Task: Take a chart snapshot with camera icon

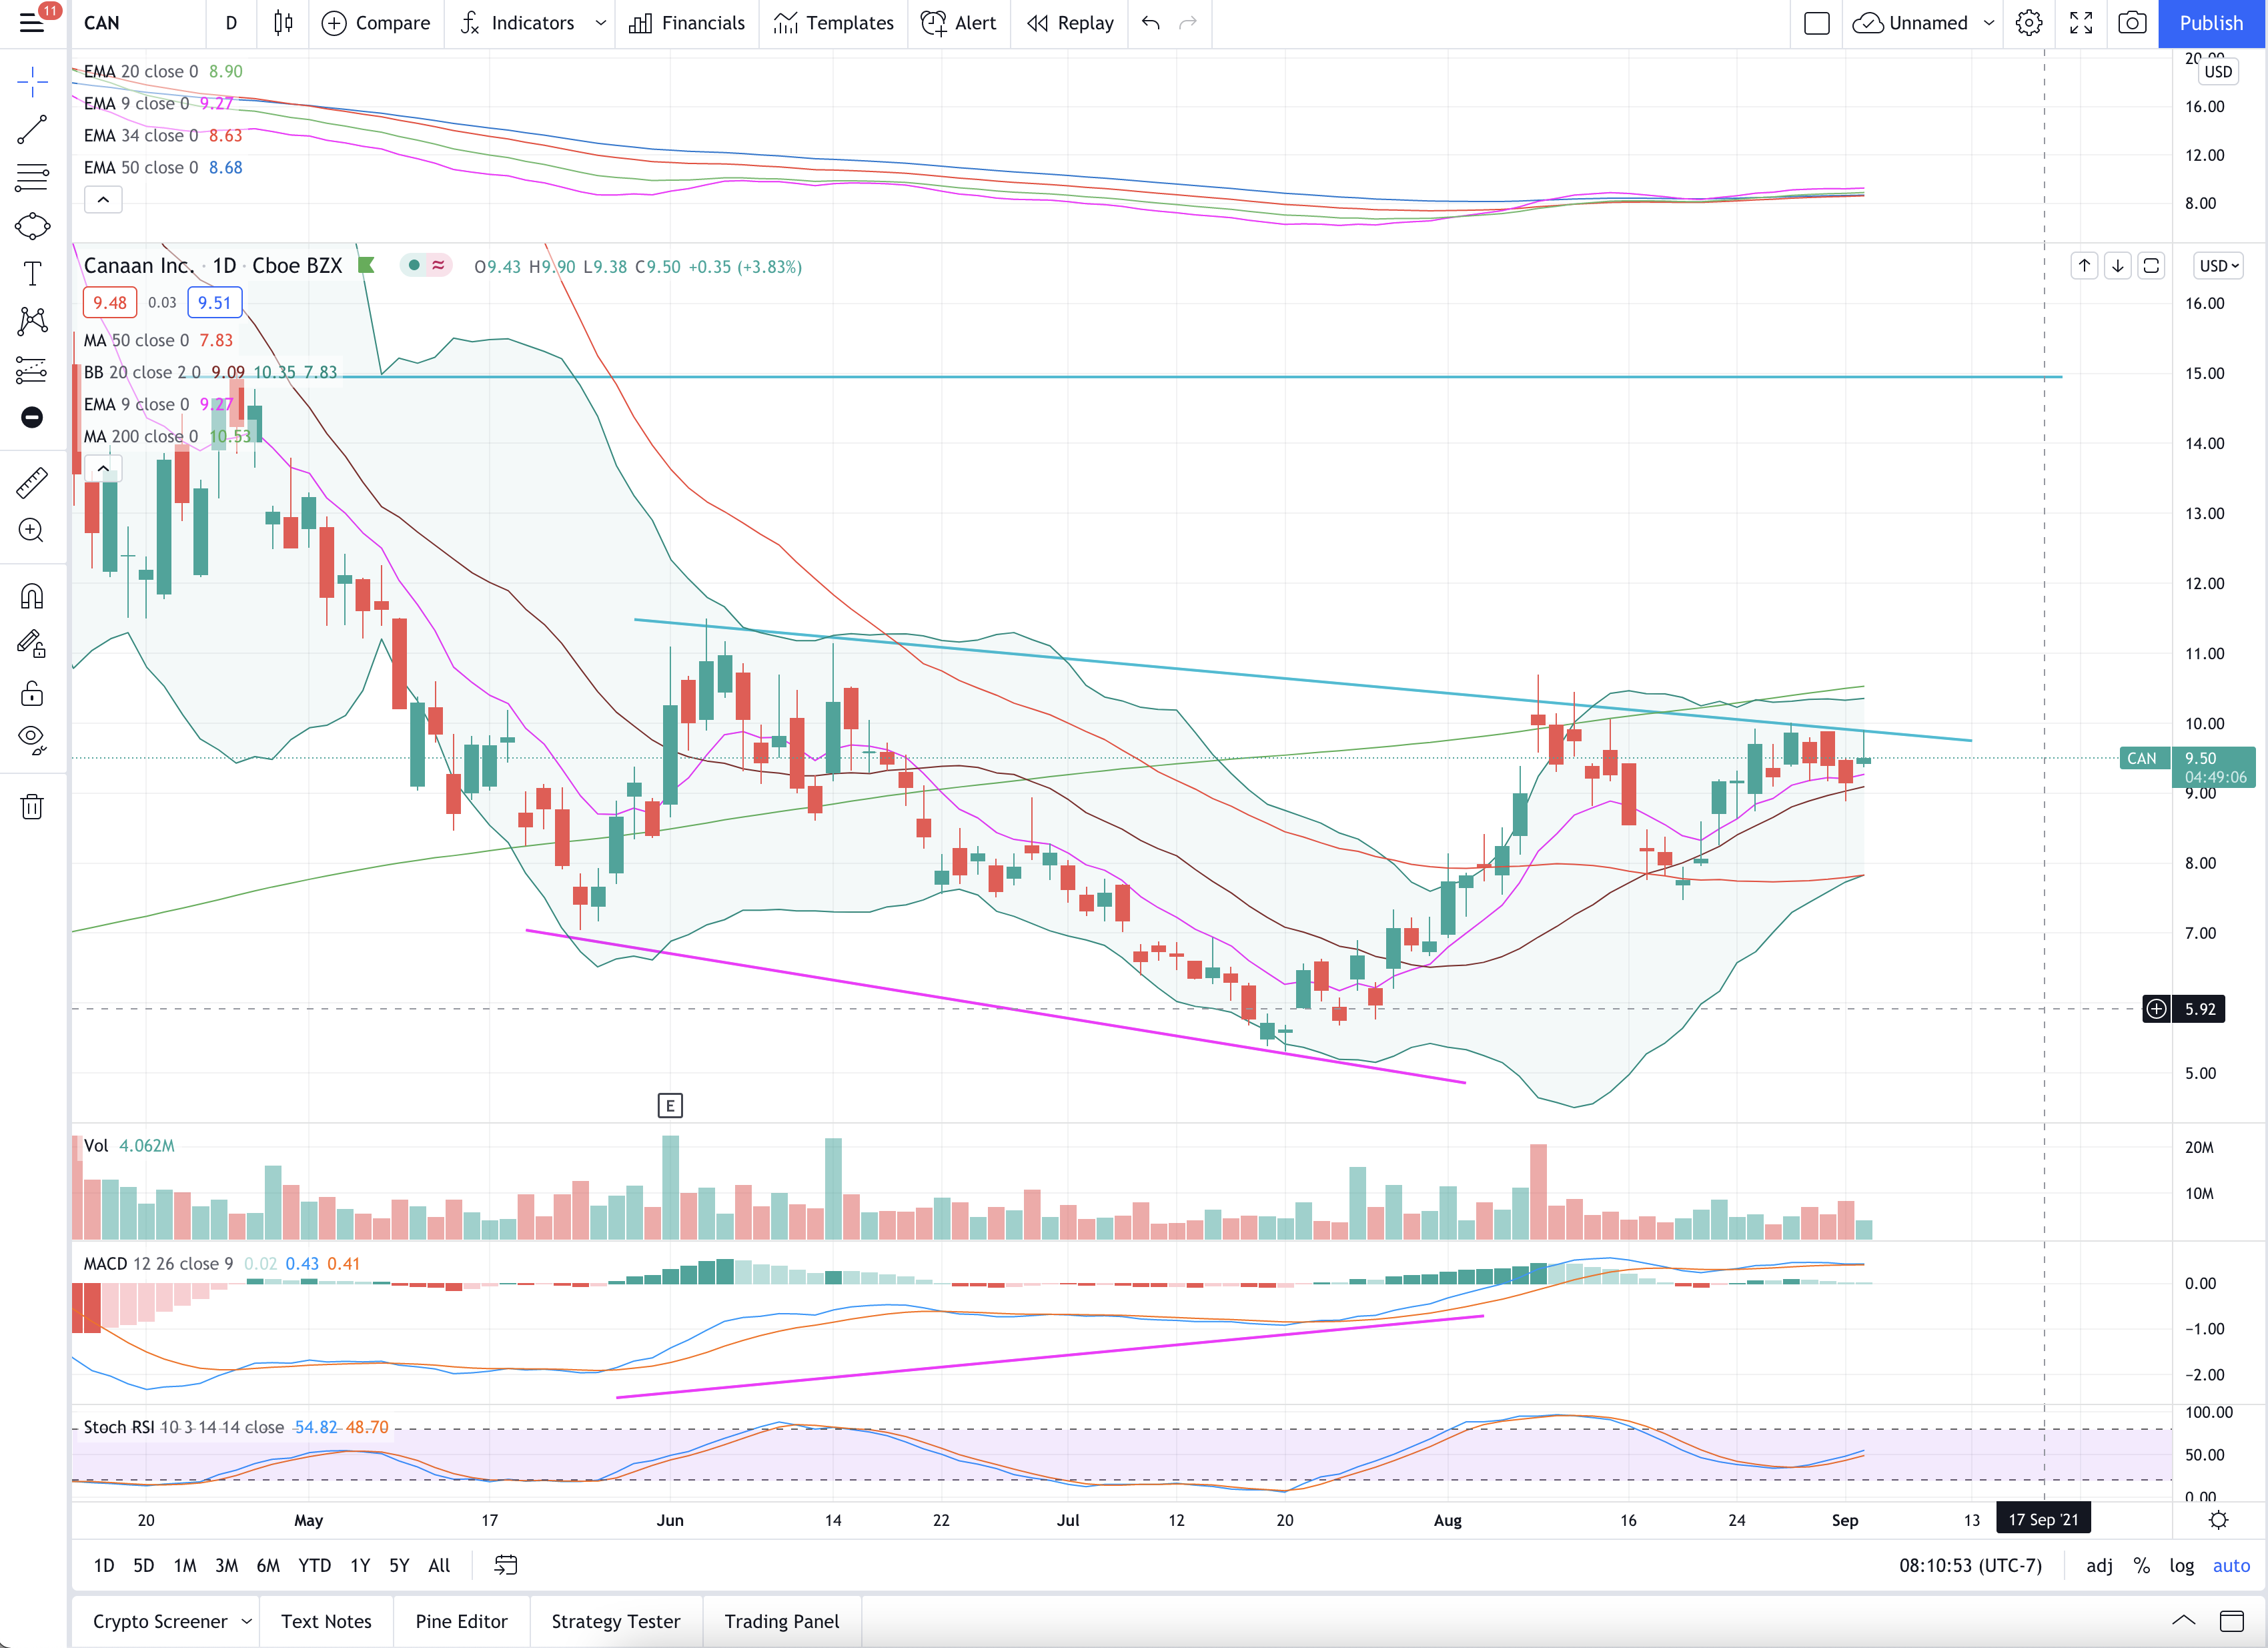Action: point(2132,23)
